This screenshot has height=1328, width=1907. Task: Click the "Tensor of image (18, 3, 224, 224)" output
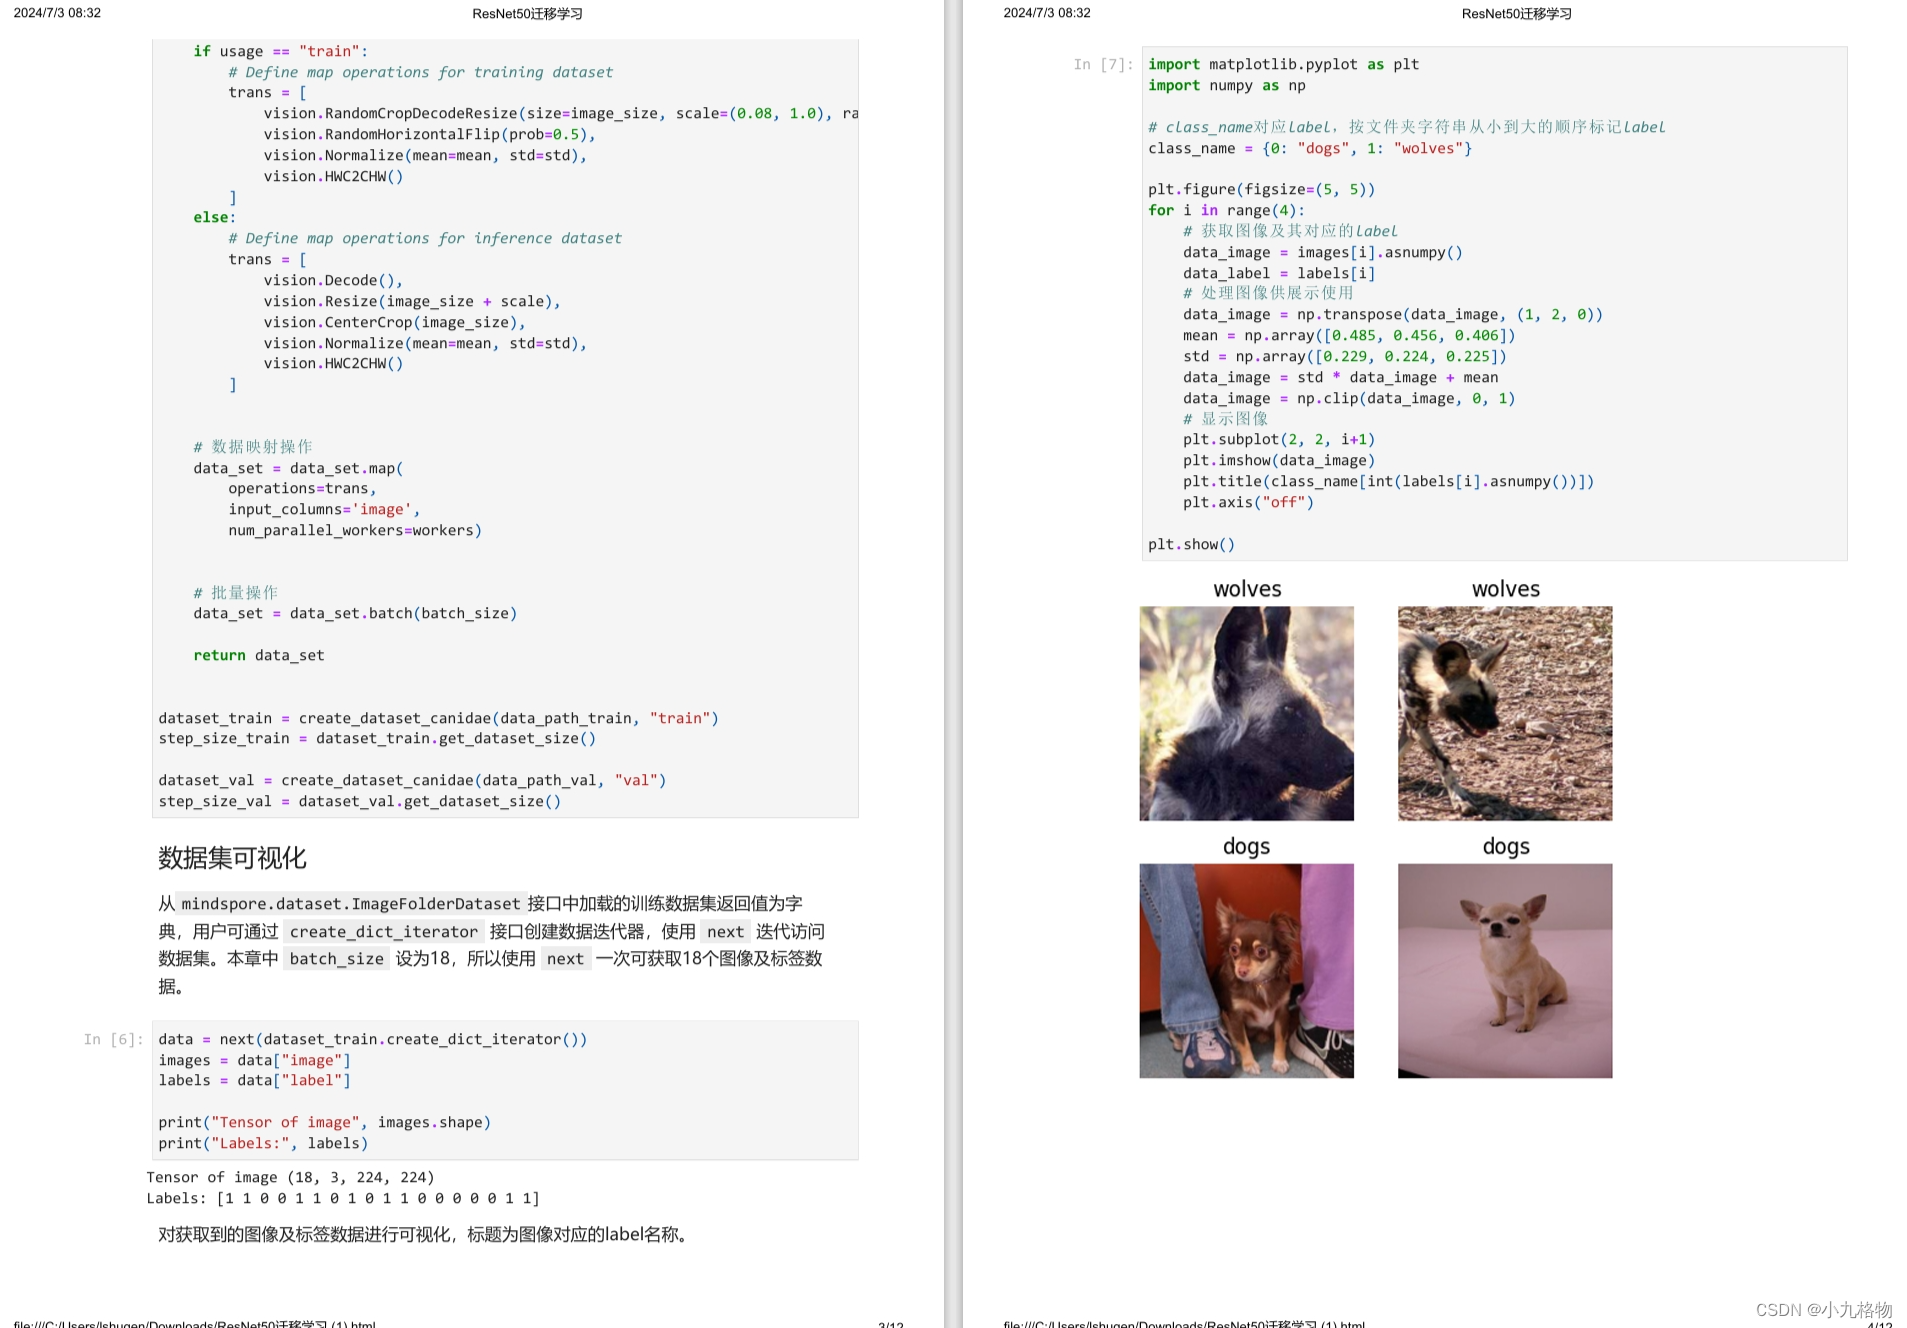[x=290, y=1177]
